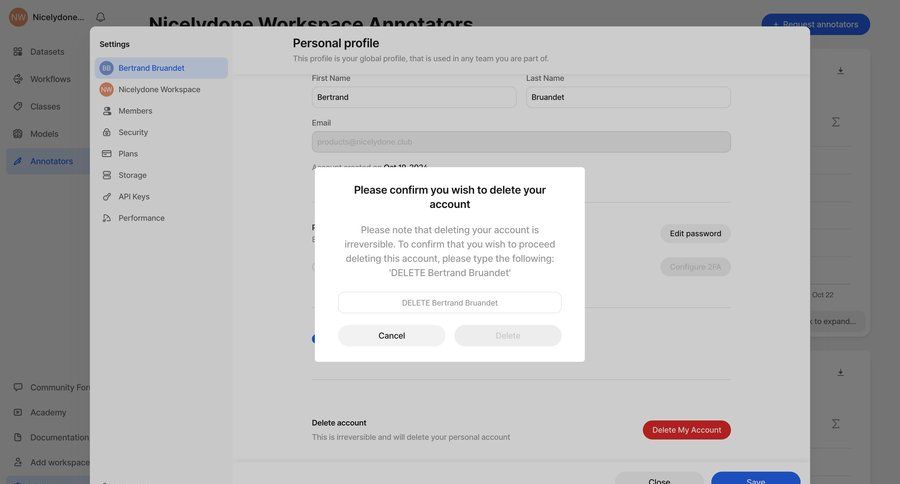This screenshot has height=484, width=900.
Task: Click the Storage database icon
Action: click(107, 175)
